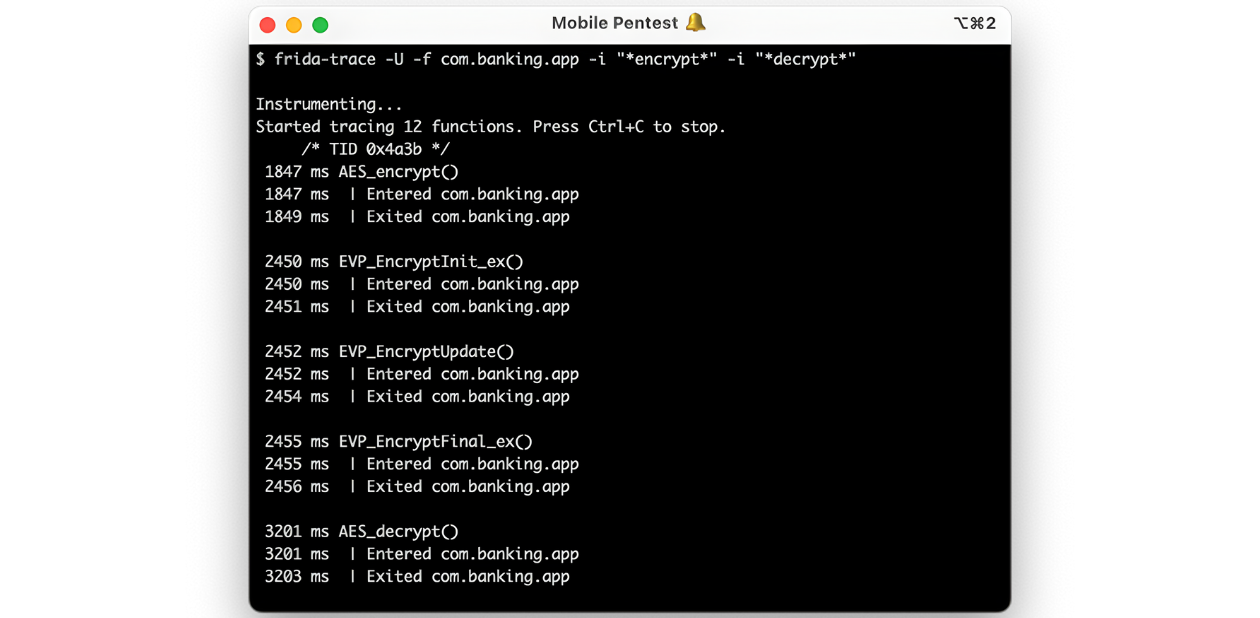Click the ⌥⌘2 shortcut indicator at top right
Viewport: 1260px width, 618px height.
[x=976, y=22]
